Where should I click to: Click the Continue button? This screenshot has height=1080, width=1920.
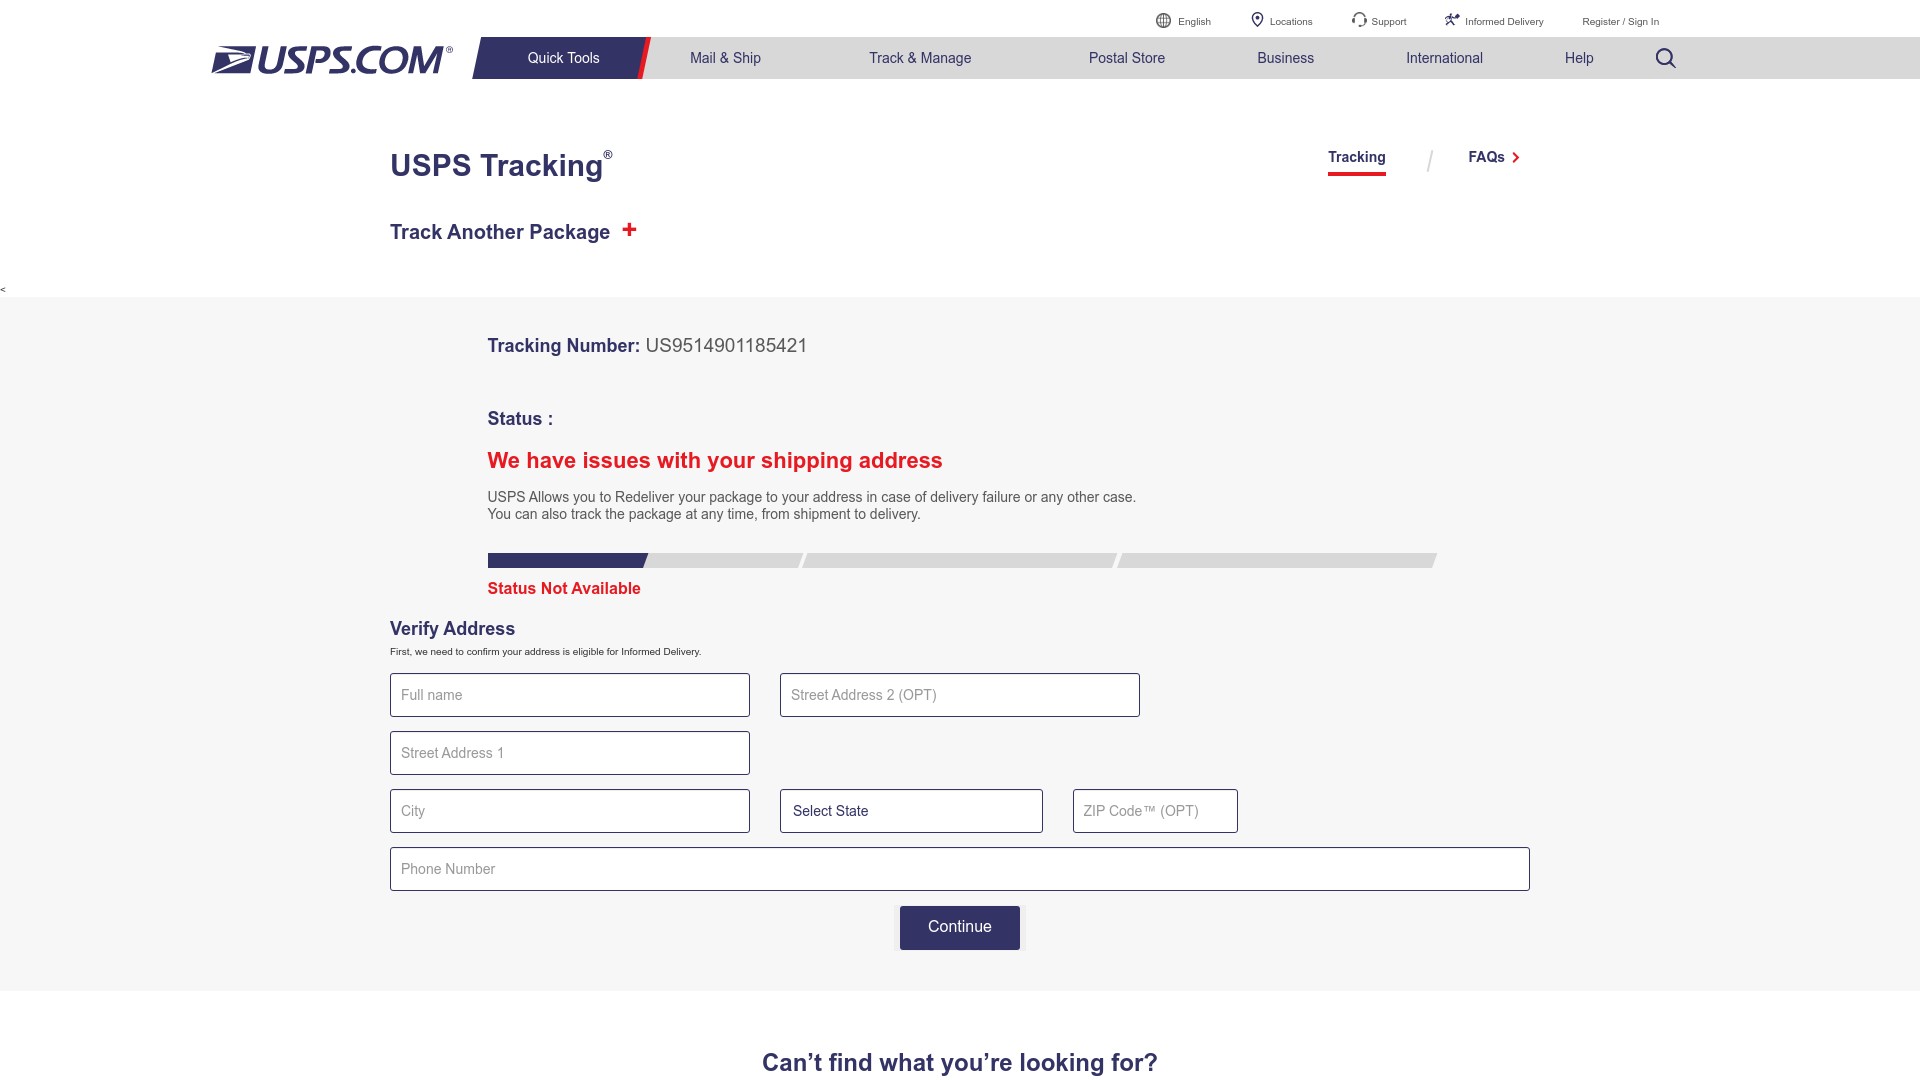[959, 927]
